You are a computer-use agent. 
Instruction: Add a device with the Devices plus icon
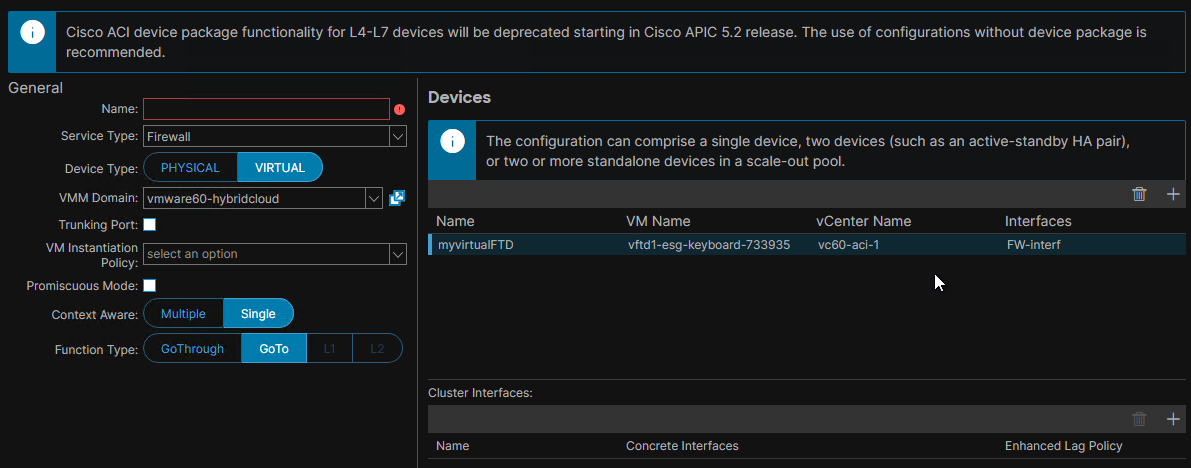pyautogui.click(x=1173, y=194)
